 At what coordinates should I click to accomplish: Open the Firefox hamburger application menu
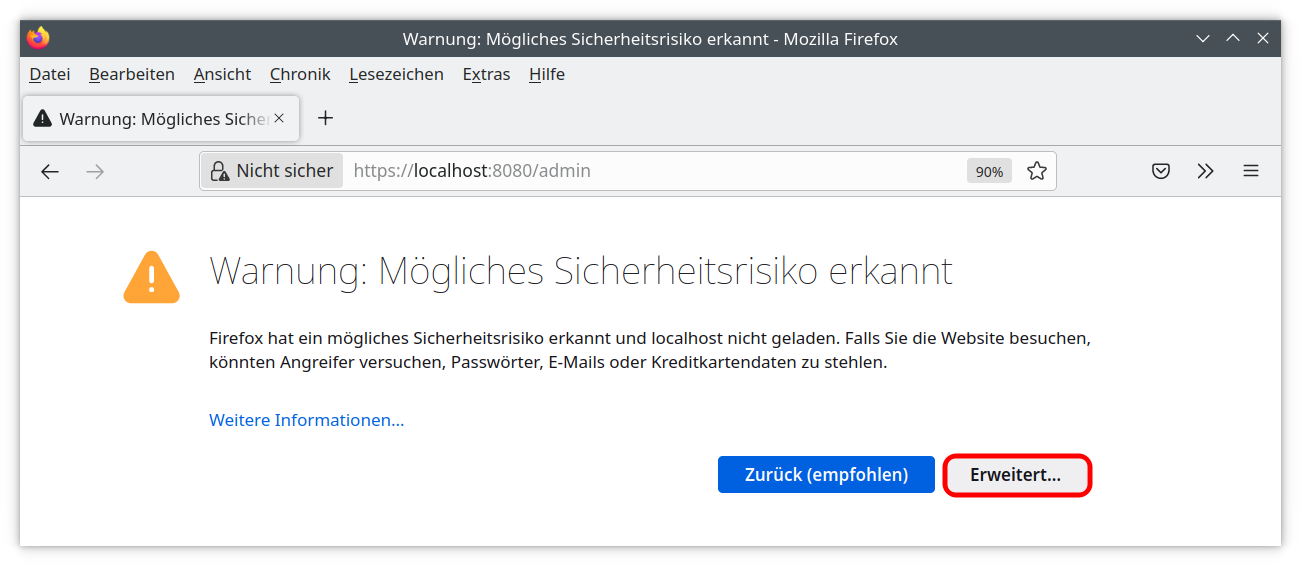coord(1251,171)
